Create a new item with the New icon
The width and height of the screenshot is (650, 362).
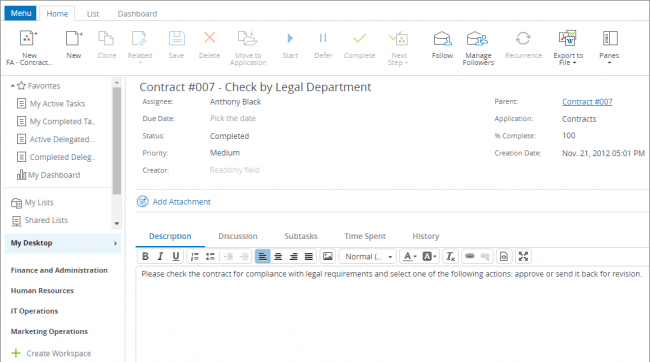(x=74, y=39)
